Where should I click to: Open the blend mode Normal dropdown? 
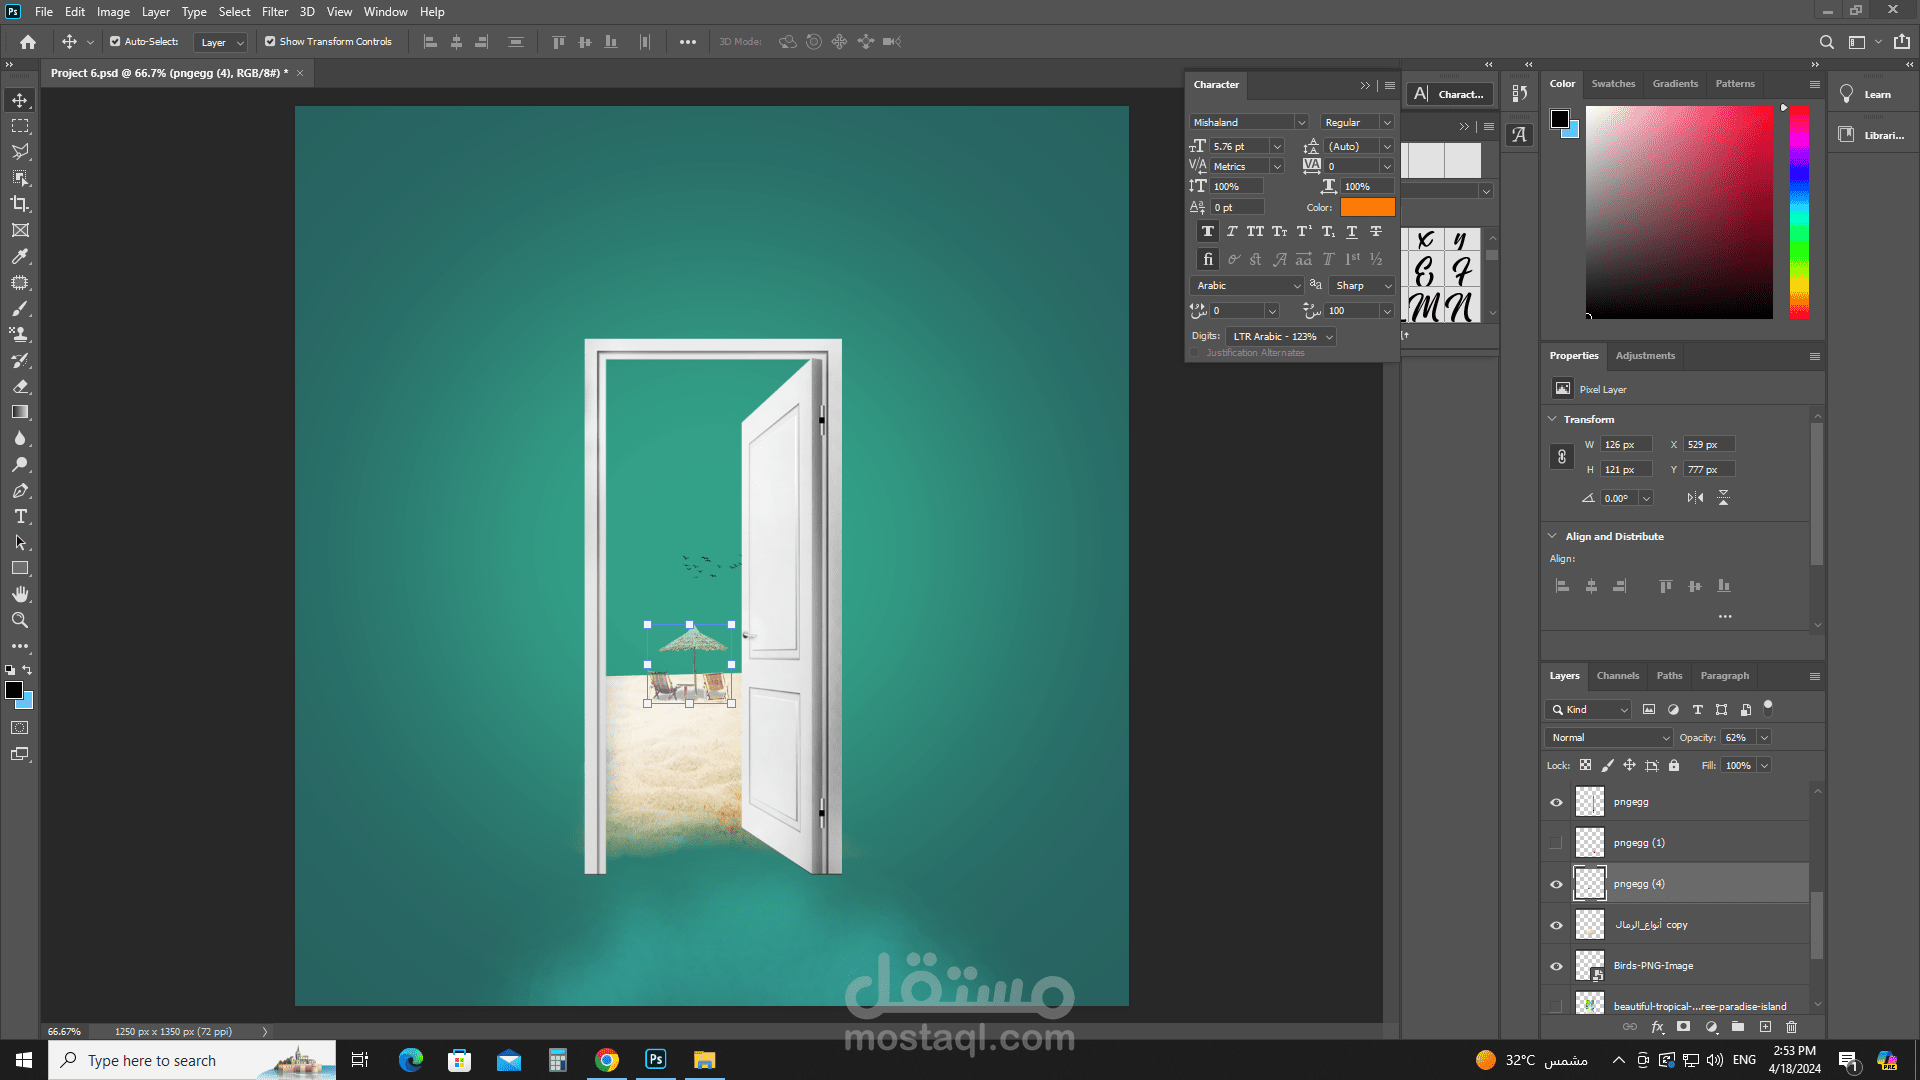[1609, 738]
